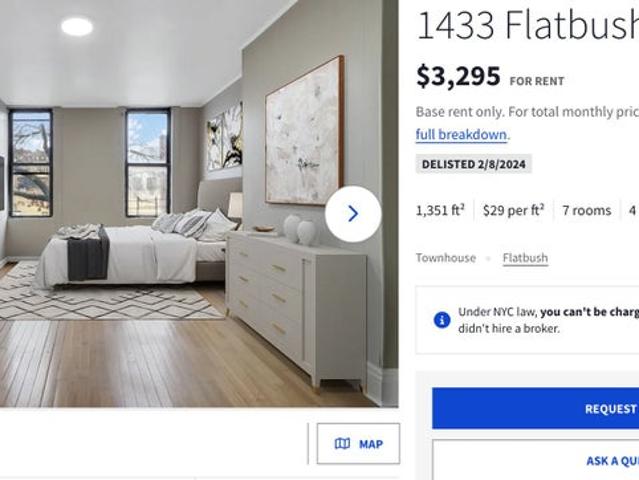Image resolution: width=639 pixels, height=480 pixels.
Task: Select the 1,351 ft² size detail
Action: 440,210
